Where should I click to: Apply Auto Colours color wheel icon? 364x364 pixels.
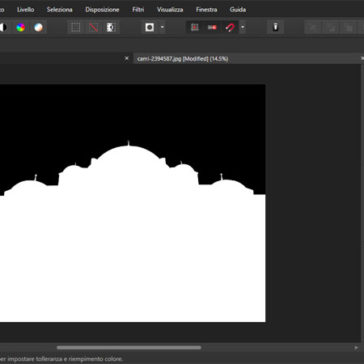(x=21, y=27)
